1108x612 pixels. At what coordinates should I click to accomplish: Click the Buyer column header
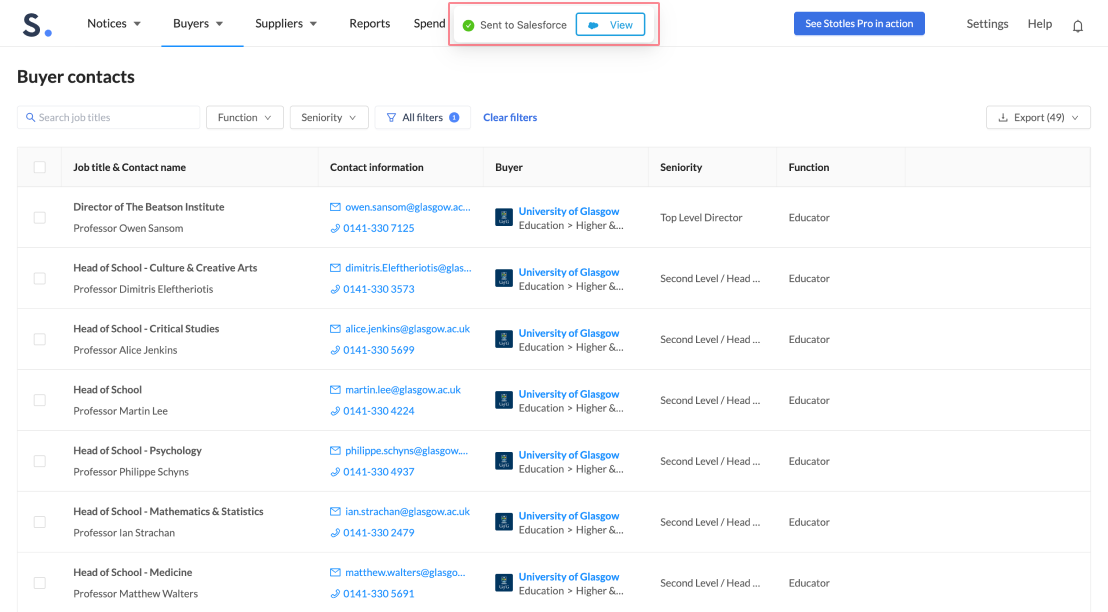tap(509, 167)
